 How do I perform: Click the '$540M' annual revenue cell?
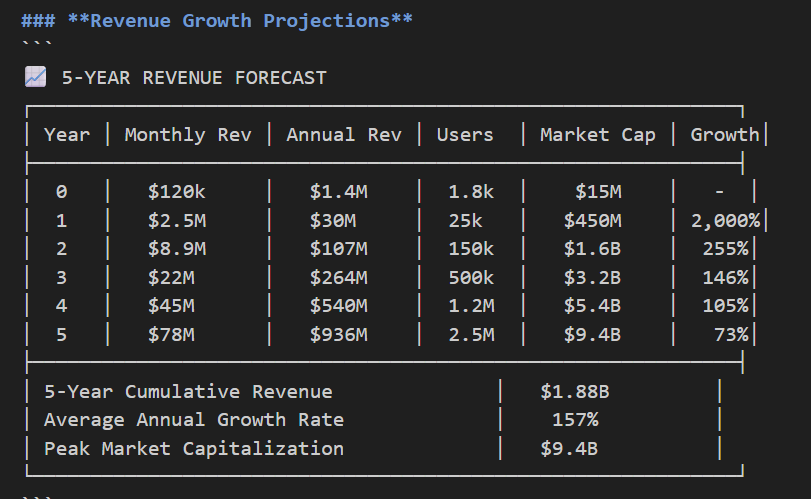pos(338,306)
